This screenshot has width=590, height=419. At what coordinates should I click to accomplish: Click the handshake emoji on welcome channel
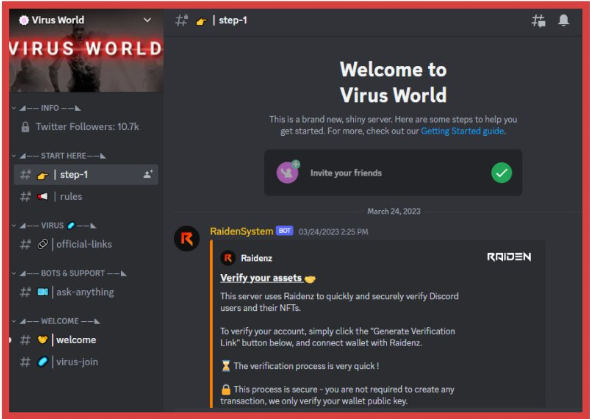pos(43,340)
